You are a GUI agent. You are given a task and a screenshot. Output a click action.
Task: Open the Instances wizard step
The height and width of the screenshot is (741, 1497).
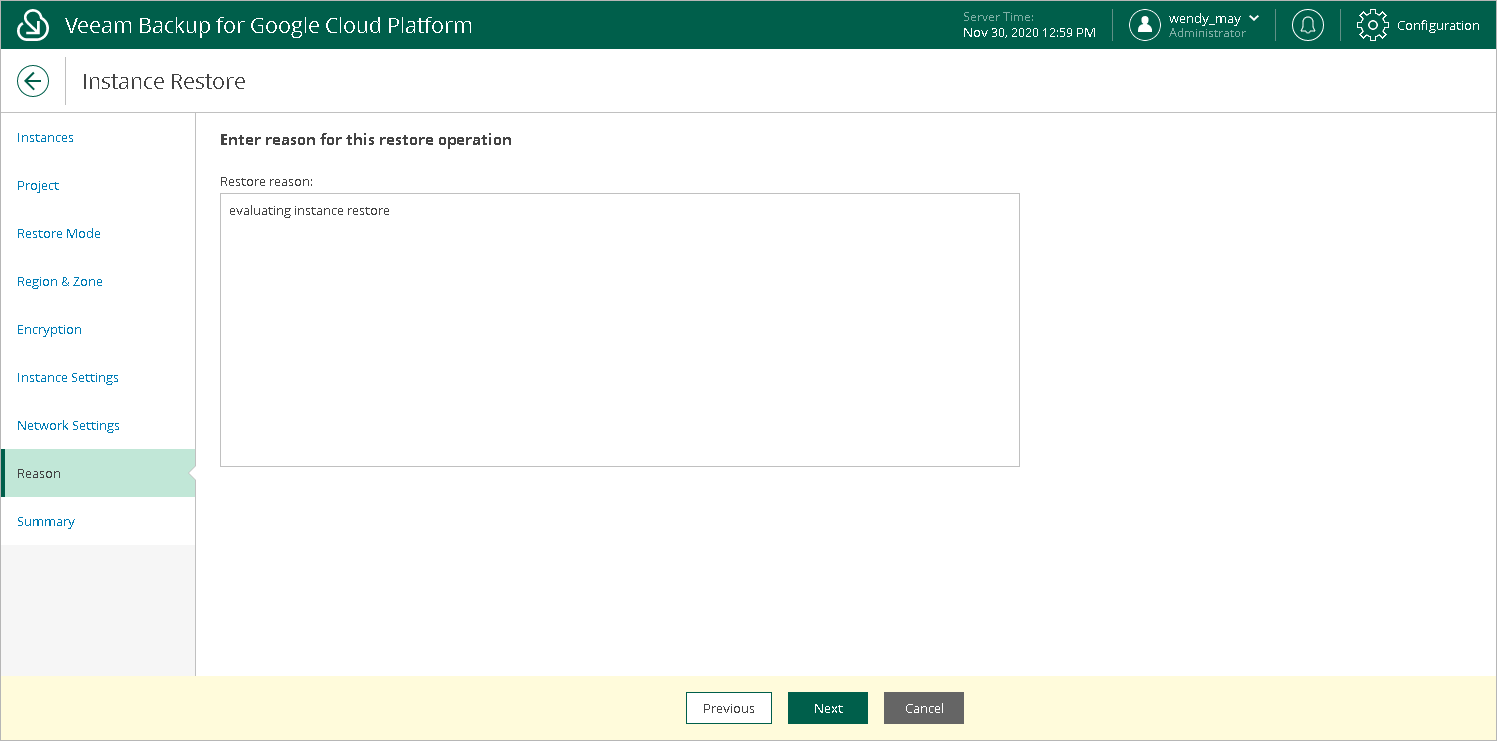(x=98, y=137)
